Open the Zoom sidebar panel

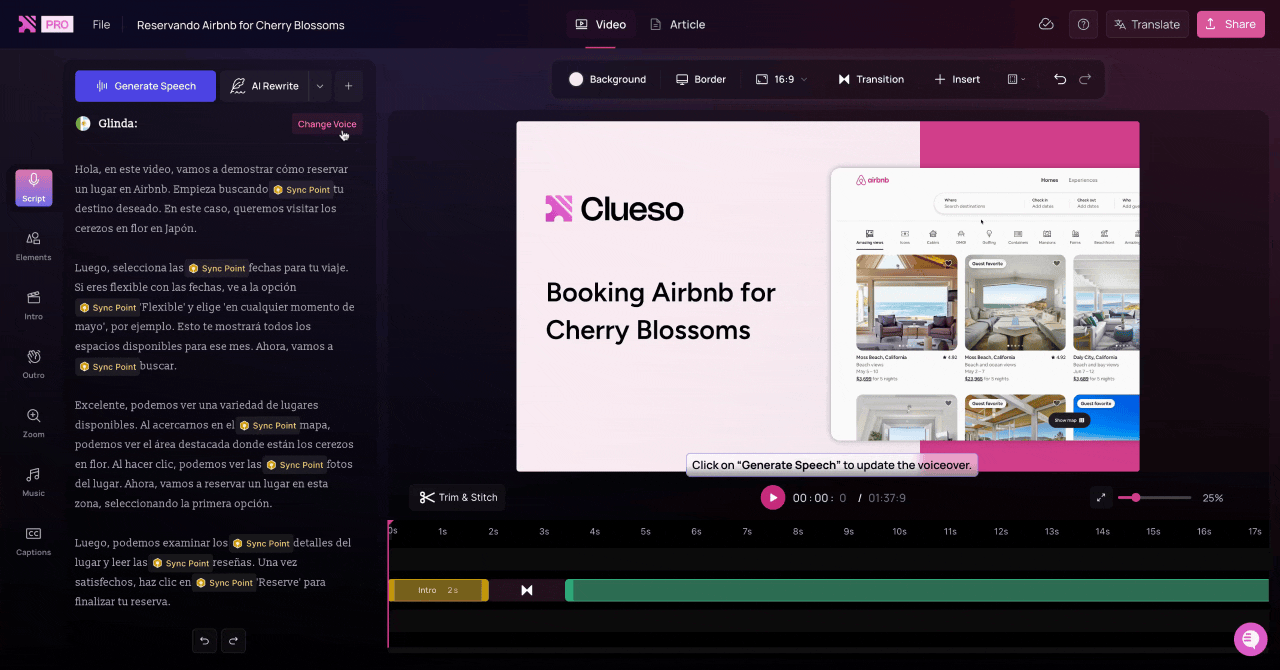tap(34, 423)
